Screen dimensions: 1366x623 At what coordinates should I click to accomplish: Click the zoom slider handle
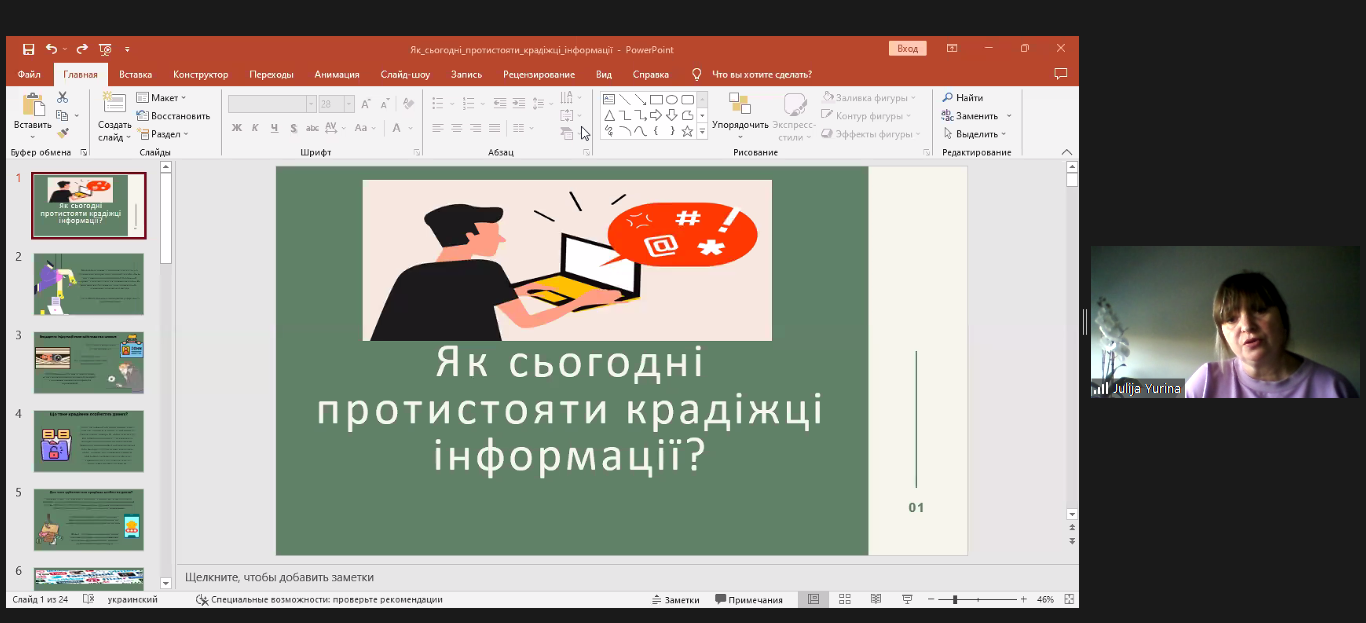pyautogui.click(x=955, y=599)
